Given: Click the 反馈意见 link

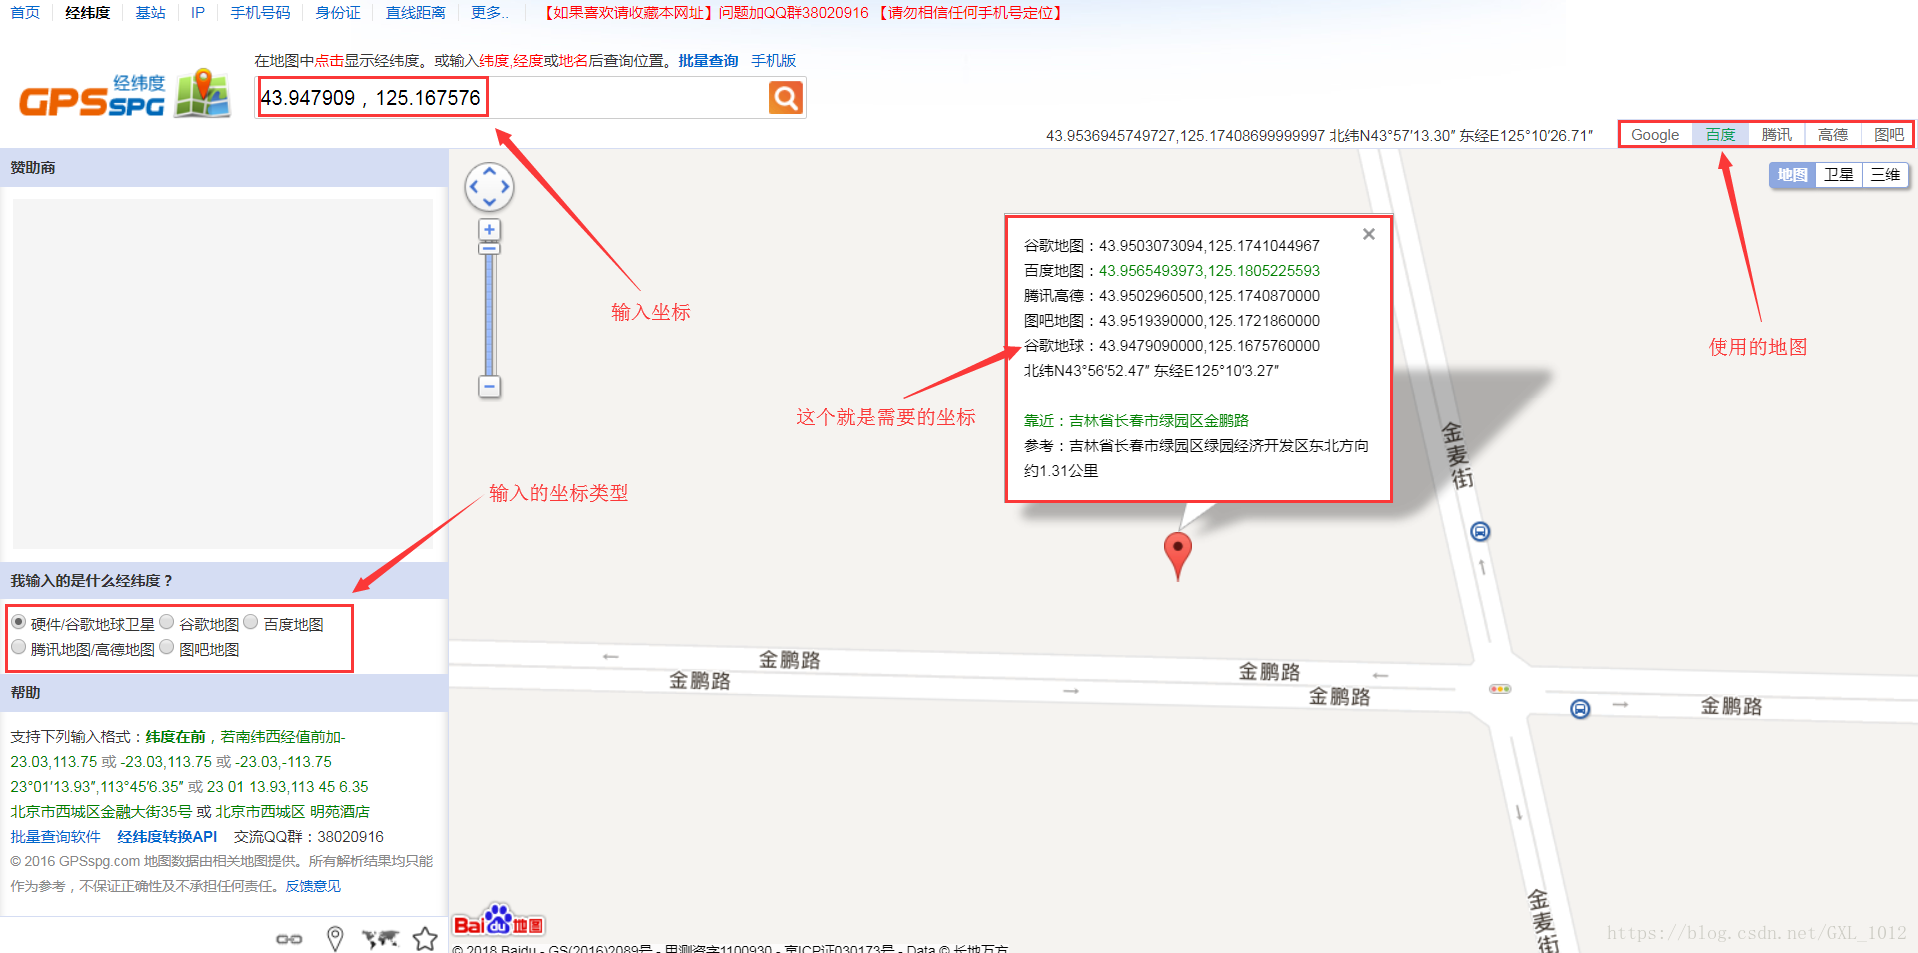Looking at the screenshot, I should click(x=313, y=886).
